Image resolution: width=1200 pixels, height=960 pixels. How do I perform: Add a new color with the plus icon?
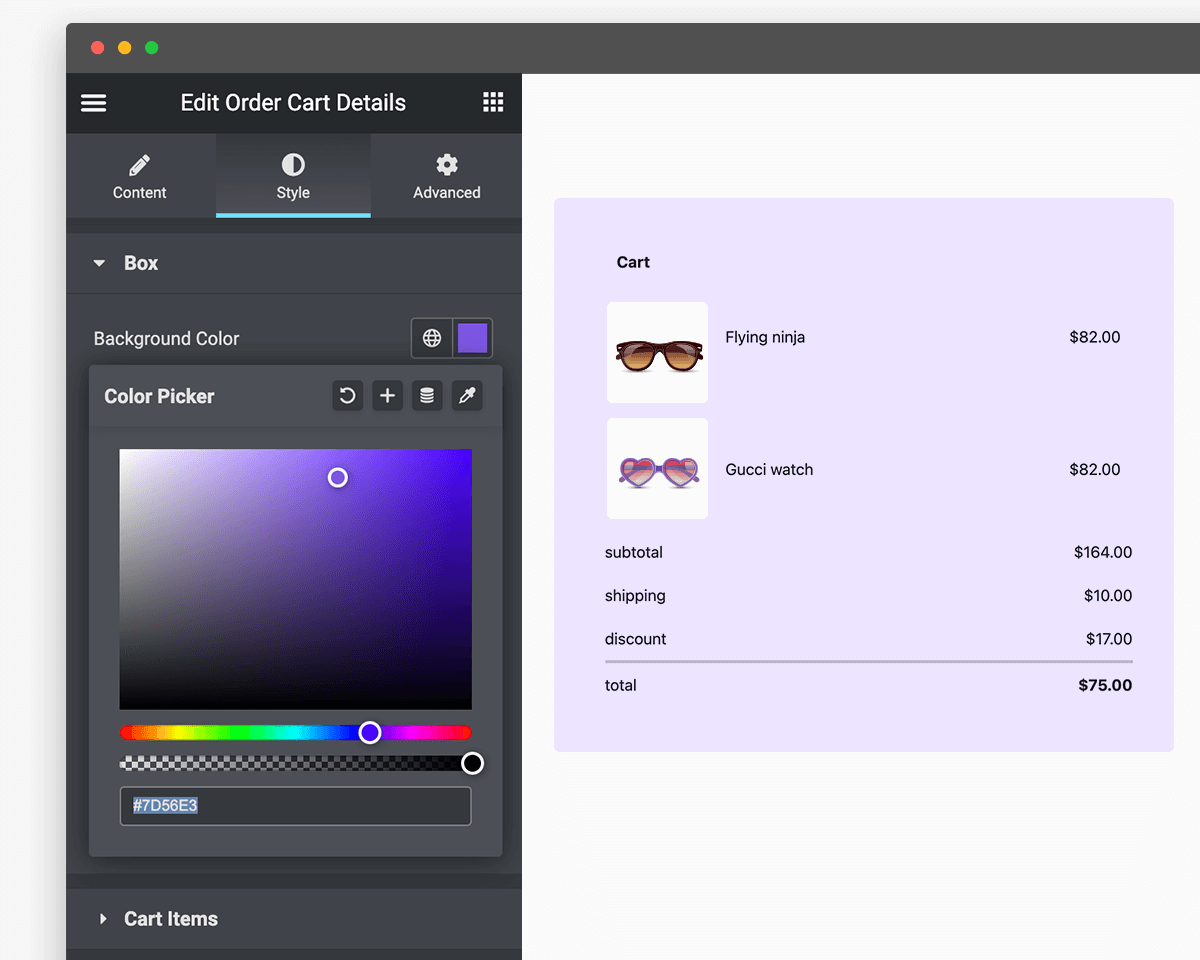tap(387, 395)
